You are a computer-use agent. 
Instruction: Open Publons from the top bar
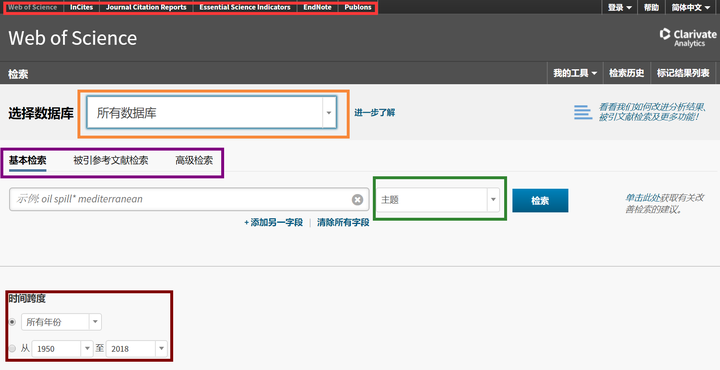pyautogui.click(x=358, y=7)
